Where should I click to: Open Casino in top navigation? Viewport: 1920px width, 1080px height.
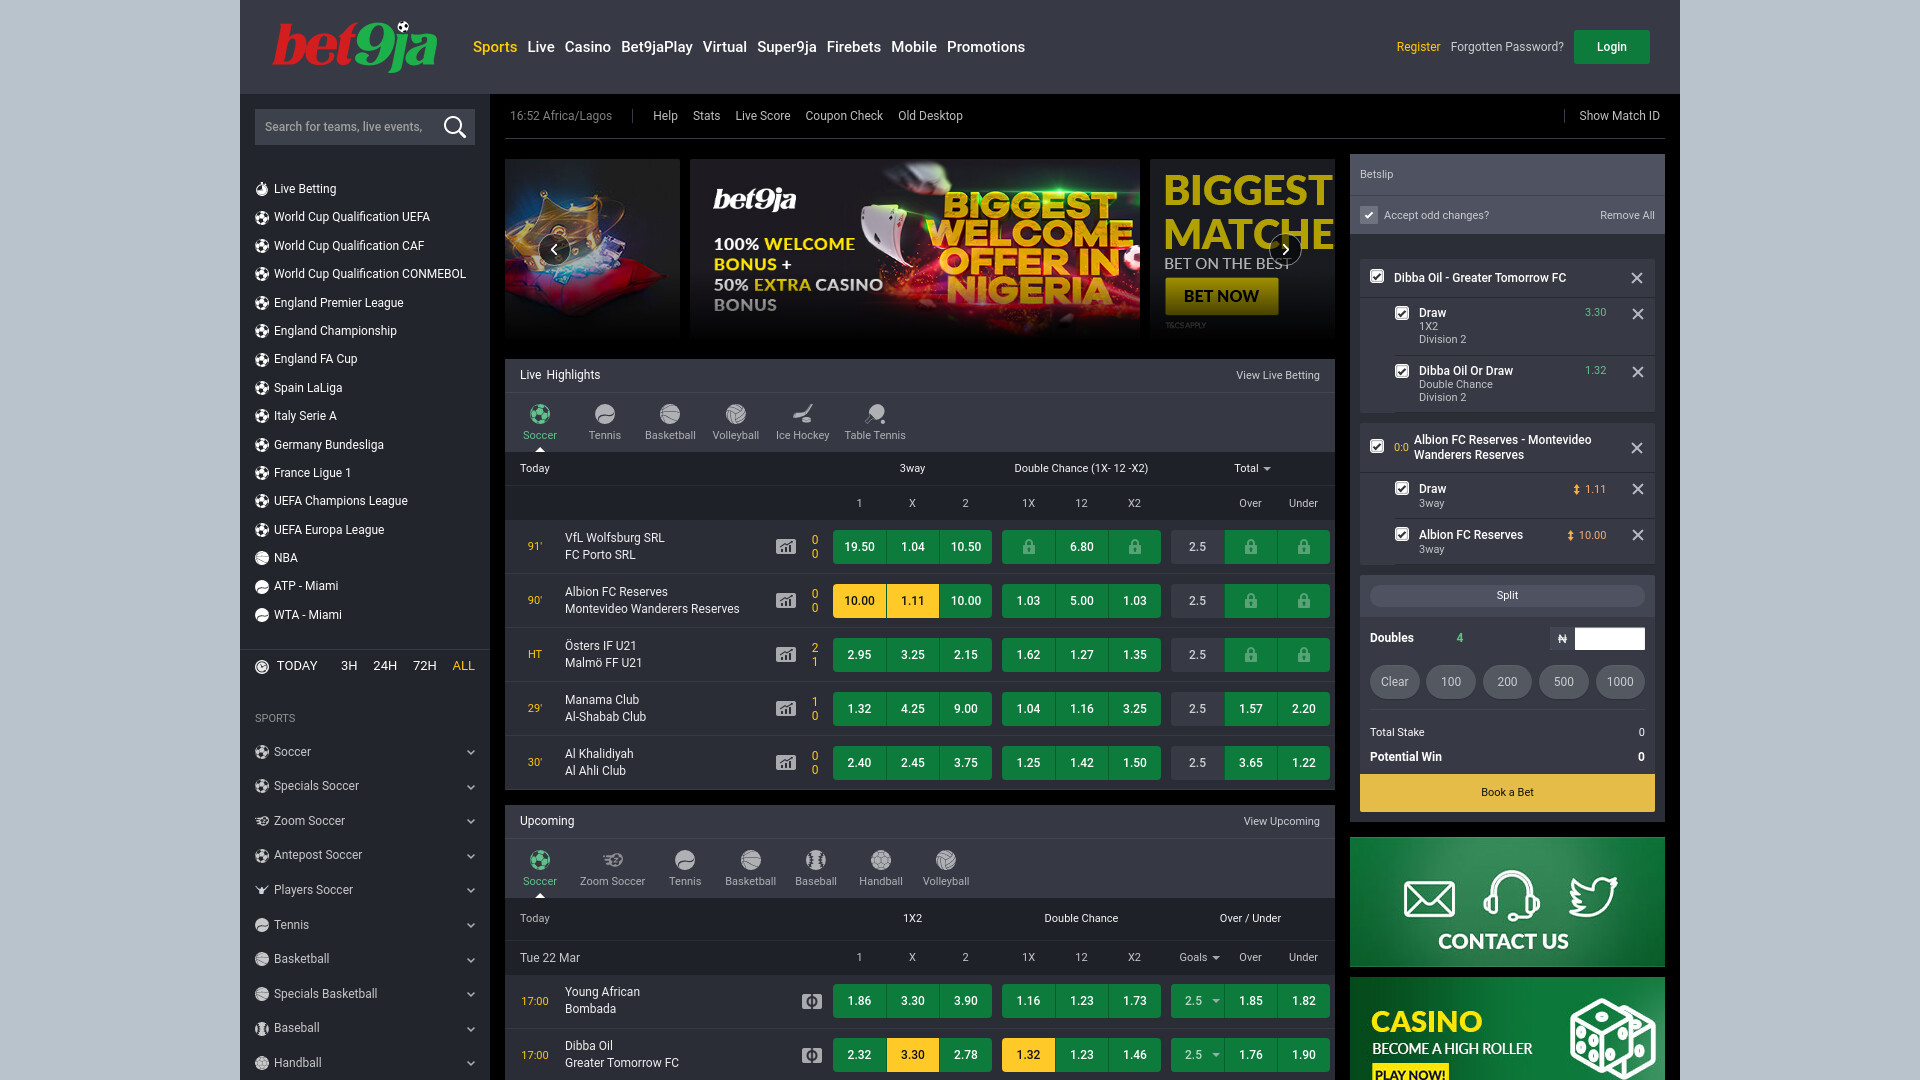(587, 47)
